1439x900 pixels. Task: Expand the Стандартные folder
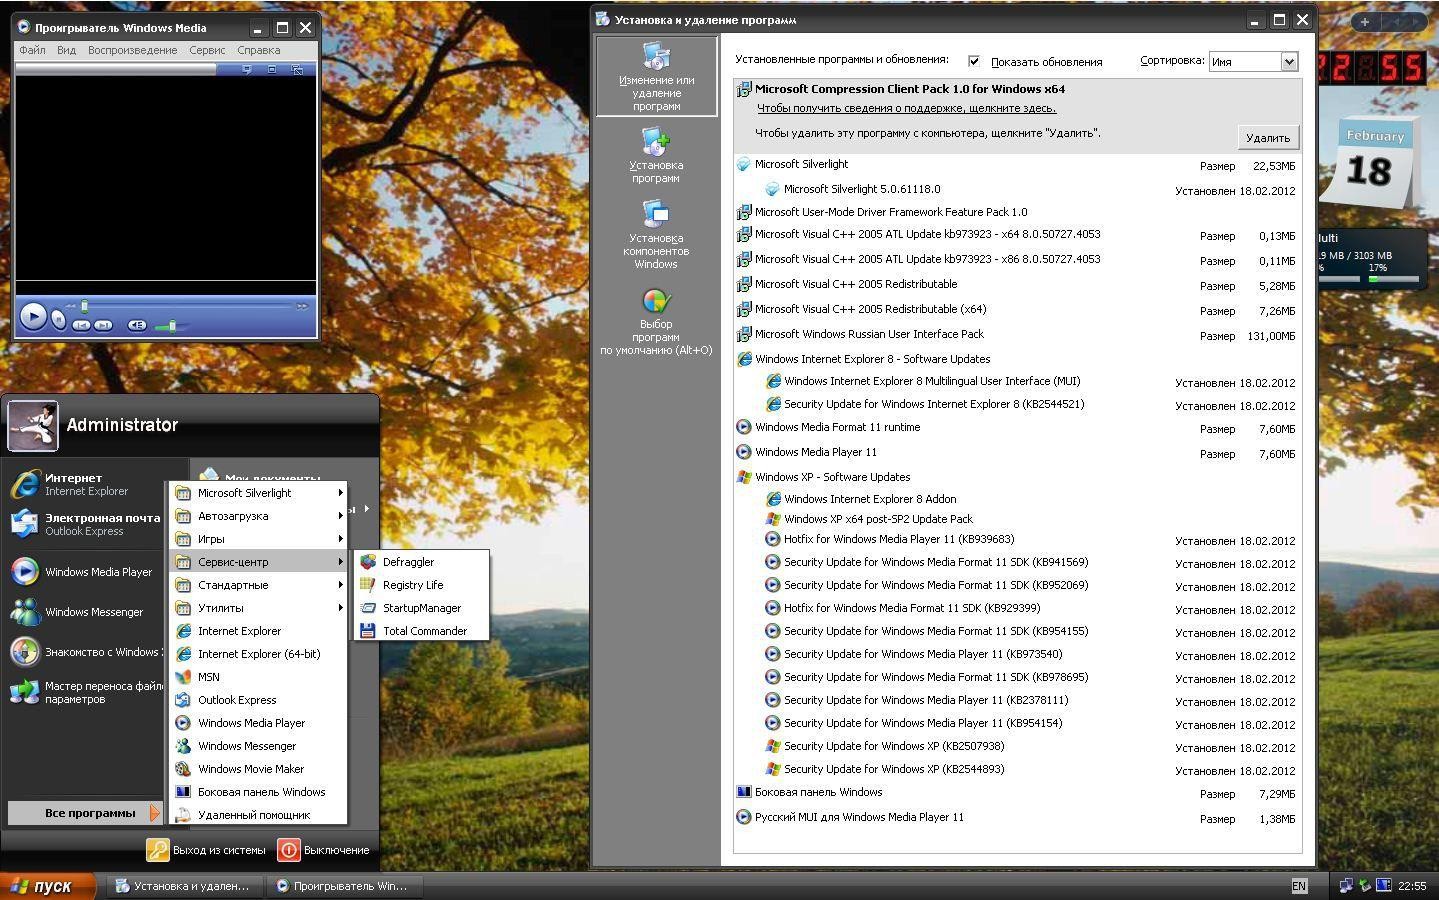(x=258, y=585)
